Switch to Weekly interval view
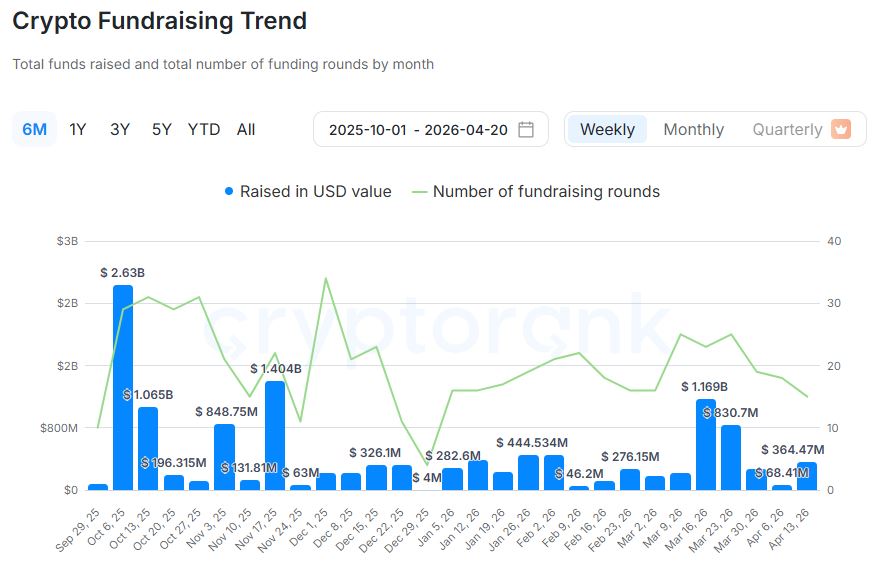The height and width of the screenshot is (567, 875). (x=607, y=129)
